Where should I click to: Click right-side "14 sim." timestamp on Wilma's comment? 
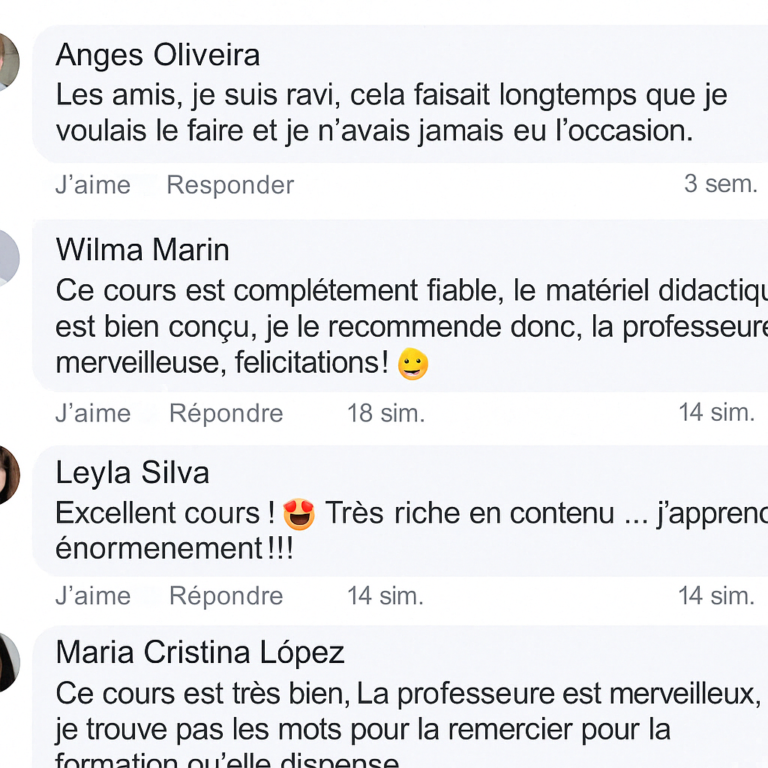coord(717,412)
